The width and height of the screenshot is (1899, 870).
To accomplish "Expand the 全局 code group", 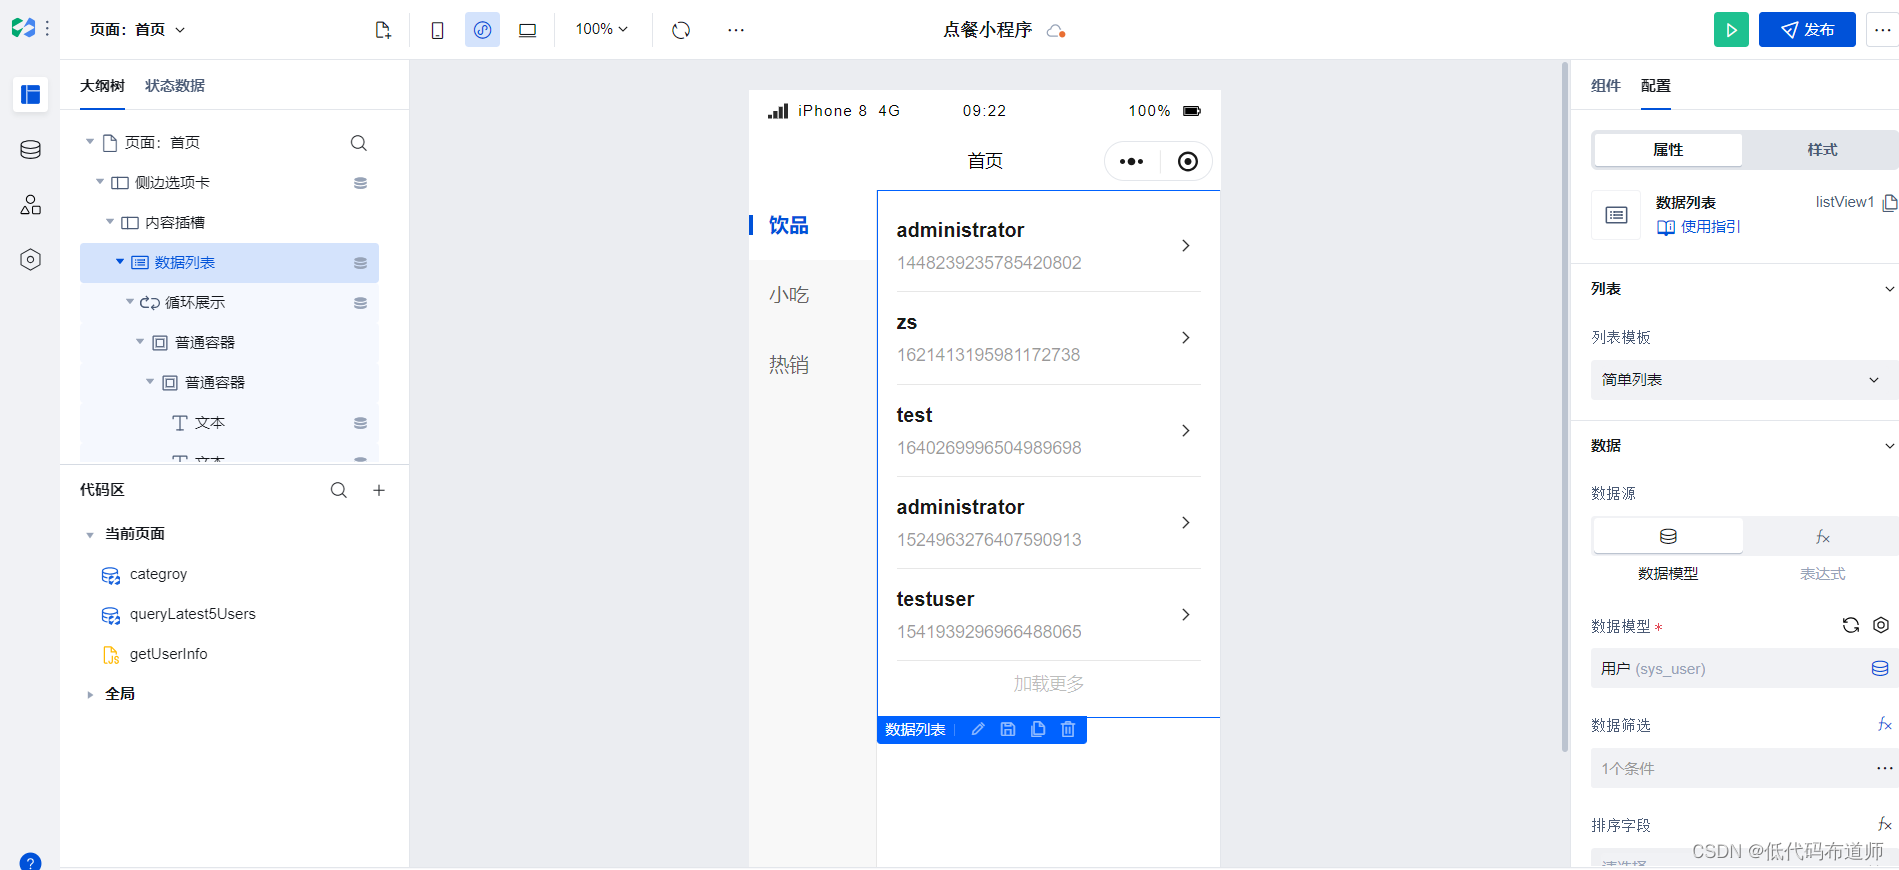I will point(90,695).
